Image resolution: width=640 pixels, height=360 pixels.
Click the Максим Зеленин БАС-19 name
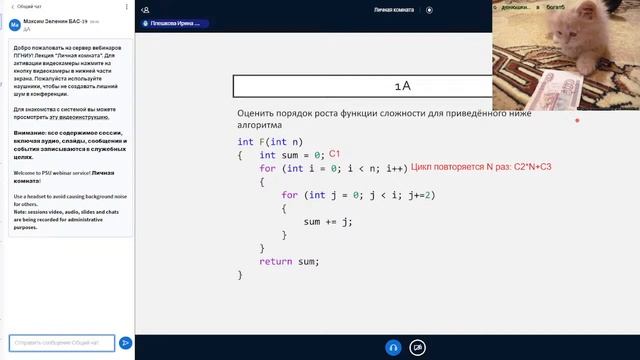point(55,21)
